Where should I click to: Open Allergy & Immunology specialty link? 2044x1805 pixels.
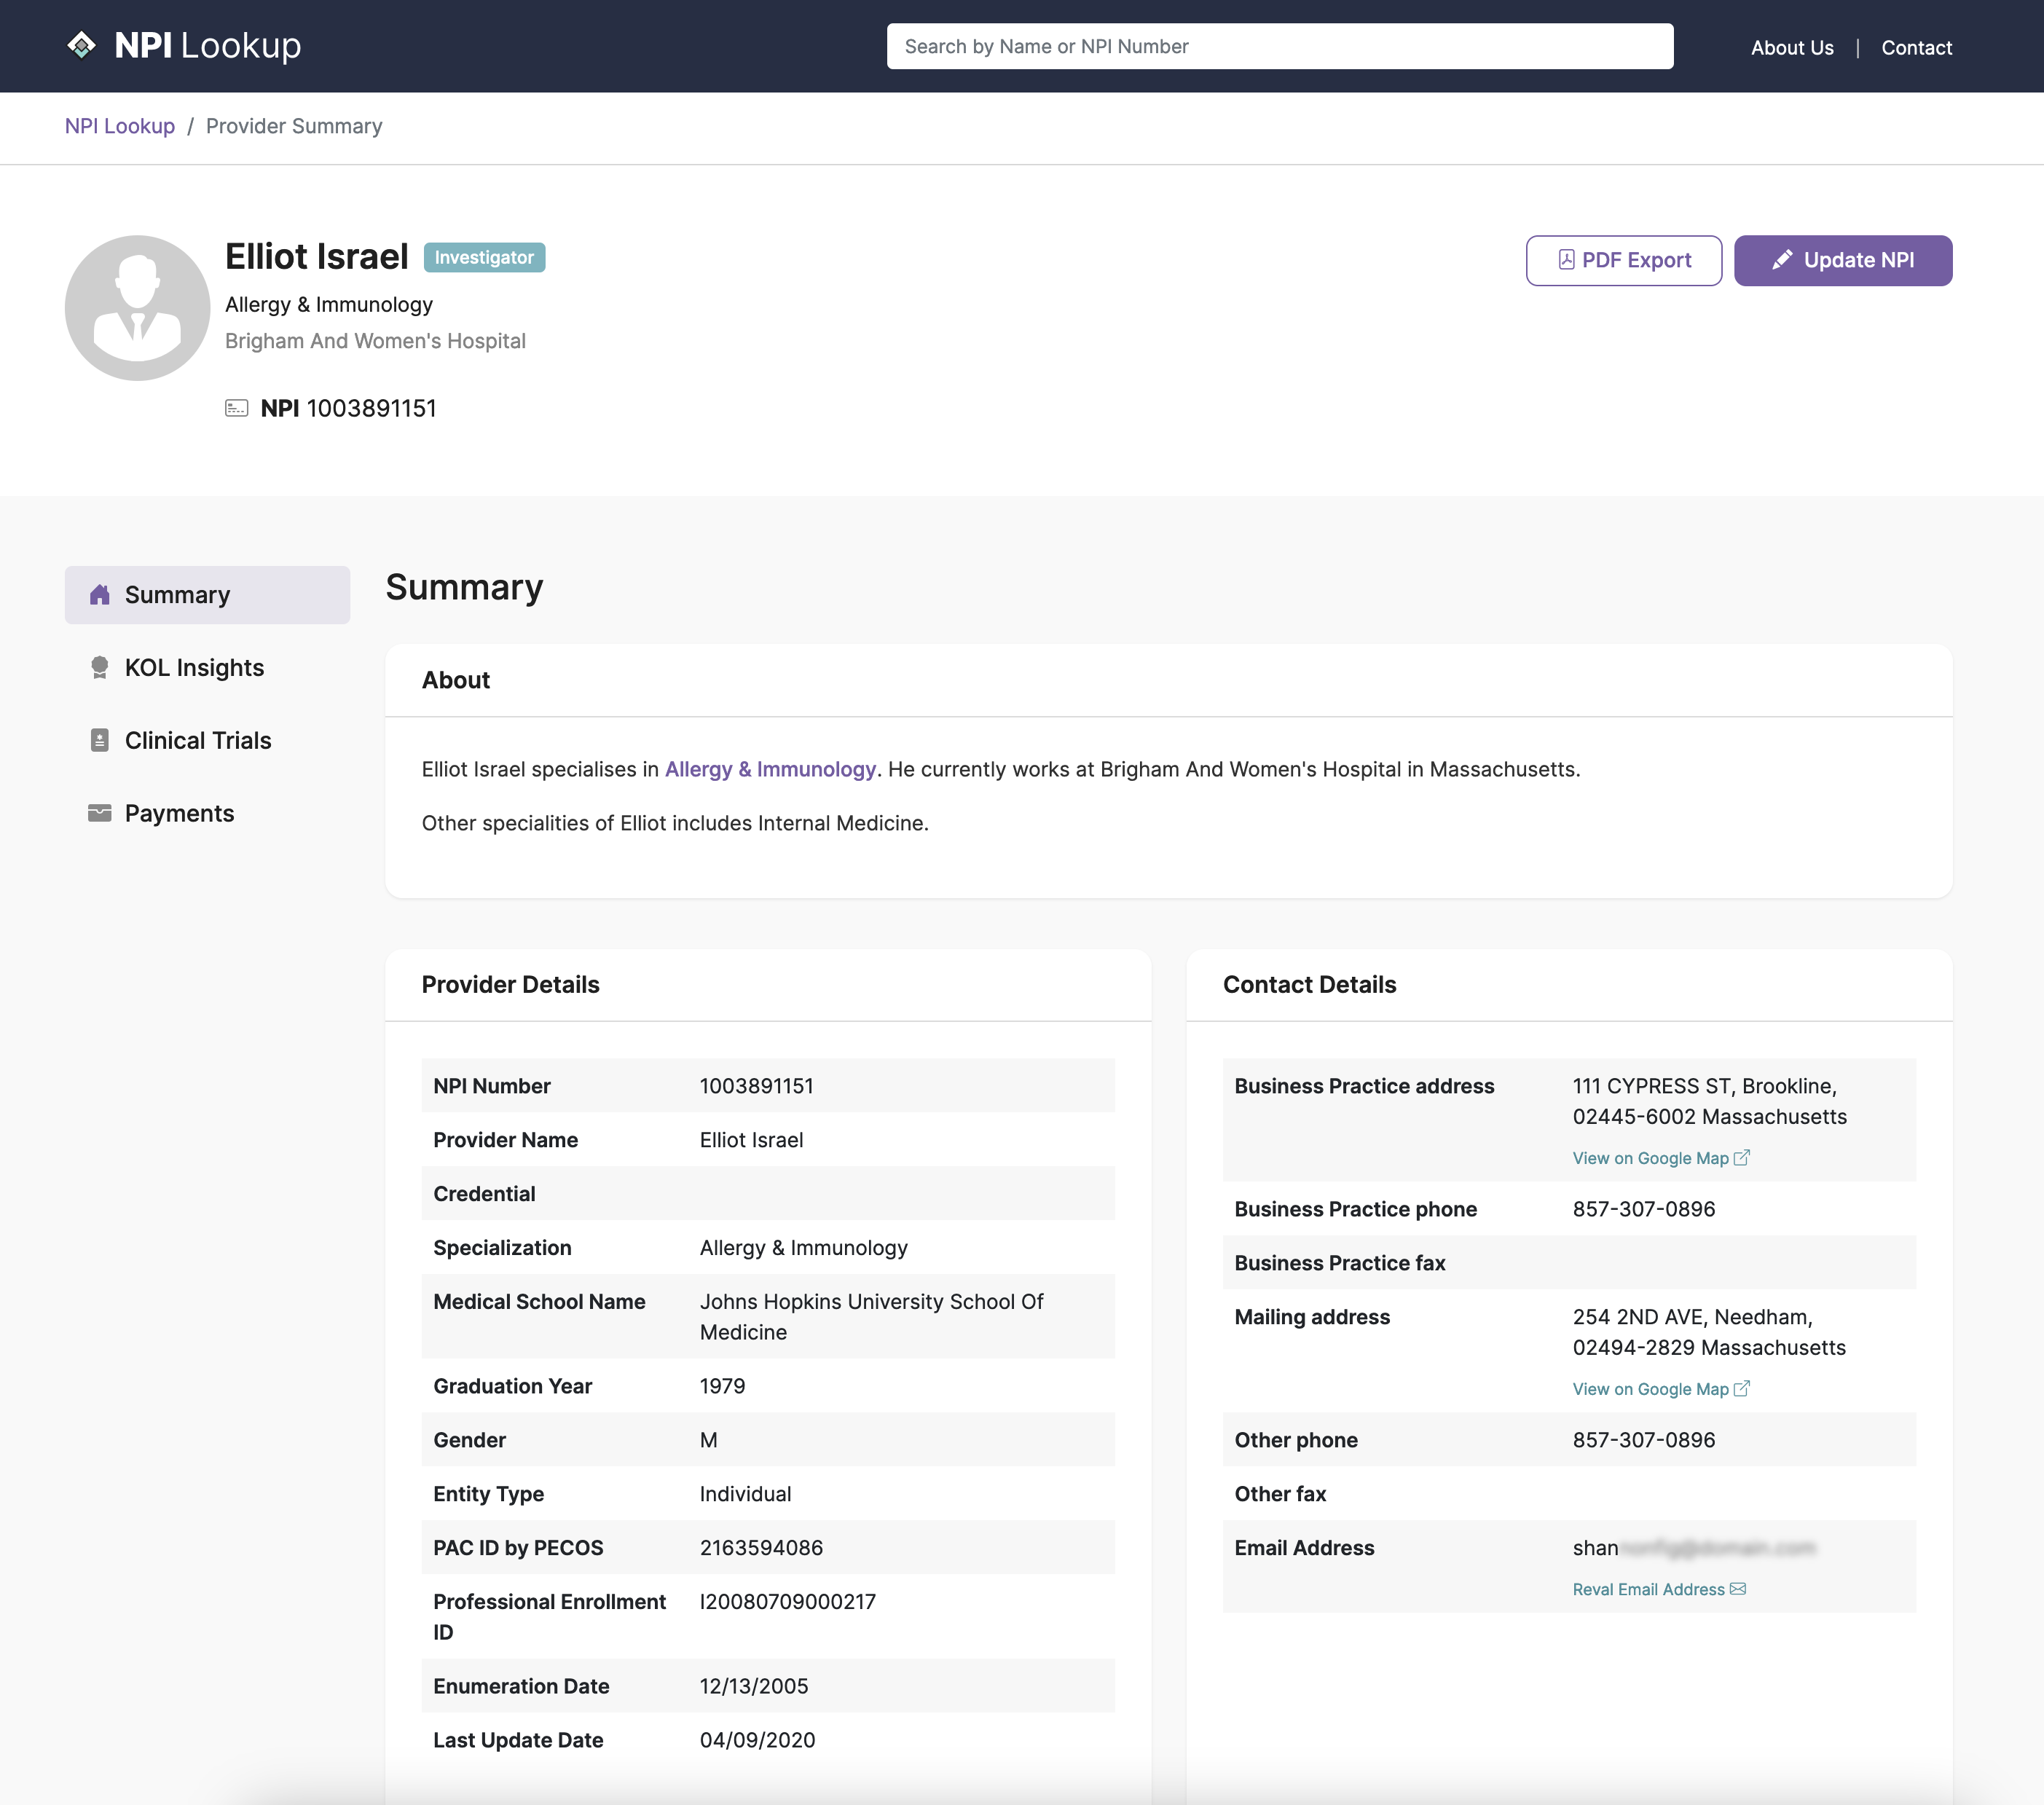pyautogui.click(x=769, y=769)
